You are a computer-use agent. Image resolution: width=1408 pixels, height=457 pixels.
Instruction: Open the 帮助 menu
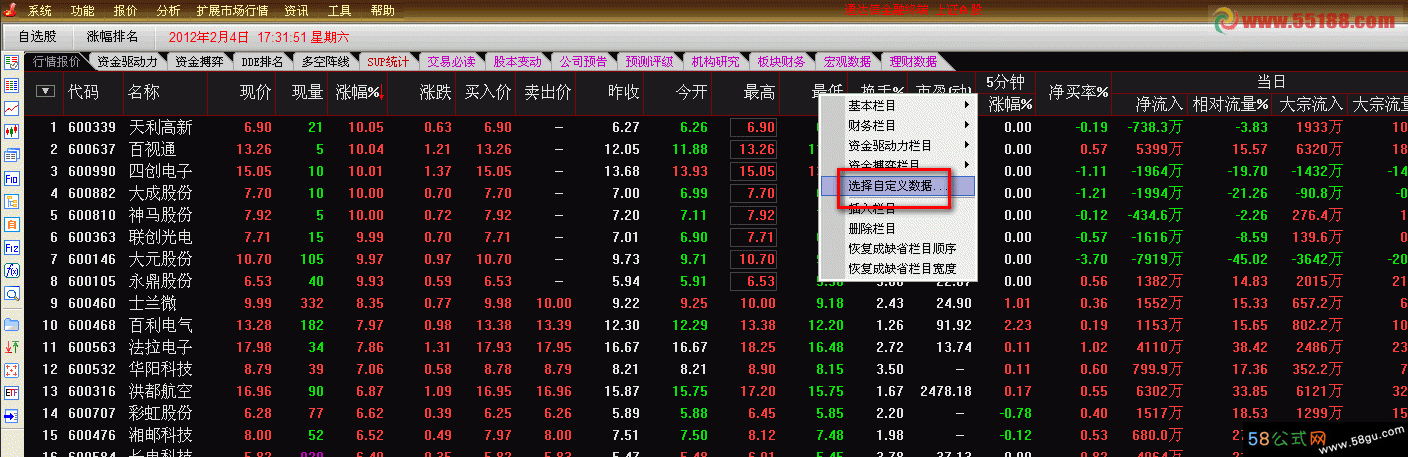pyautogui.click(x=383, y=11)
